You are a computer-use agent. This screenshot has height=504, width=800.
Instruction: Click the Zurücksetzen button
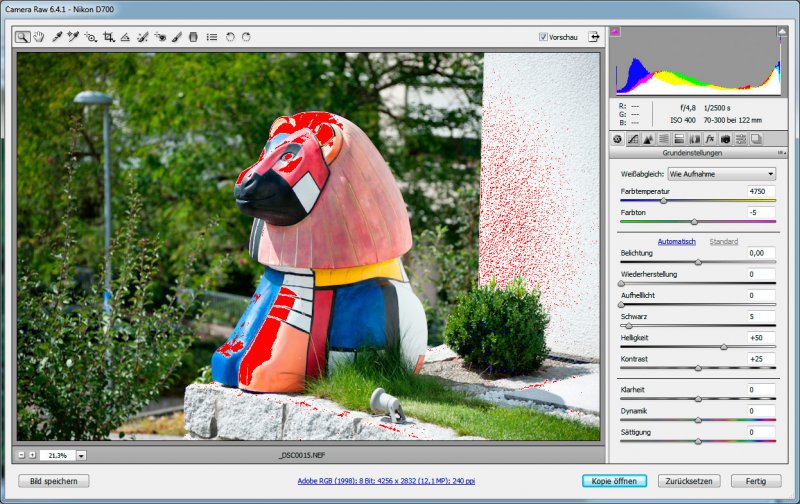tap(689, 481)
